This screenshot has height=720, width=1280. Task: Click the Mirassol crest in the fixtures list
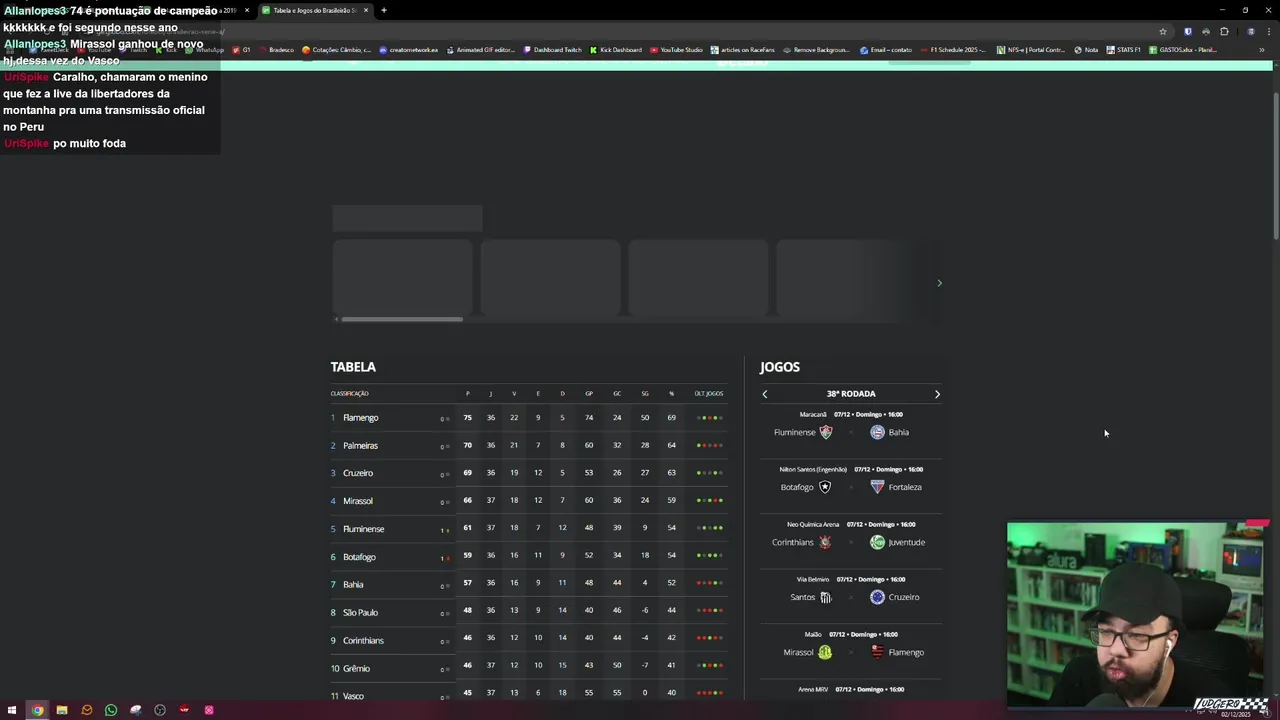click(825, 652)
